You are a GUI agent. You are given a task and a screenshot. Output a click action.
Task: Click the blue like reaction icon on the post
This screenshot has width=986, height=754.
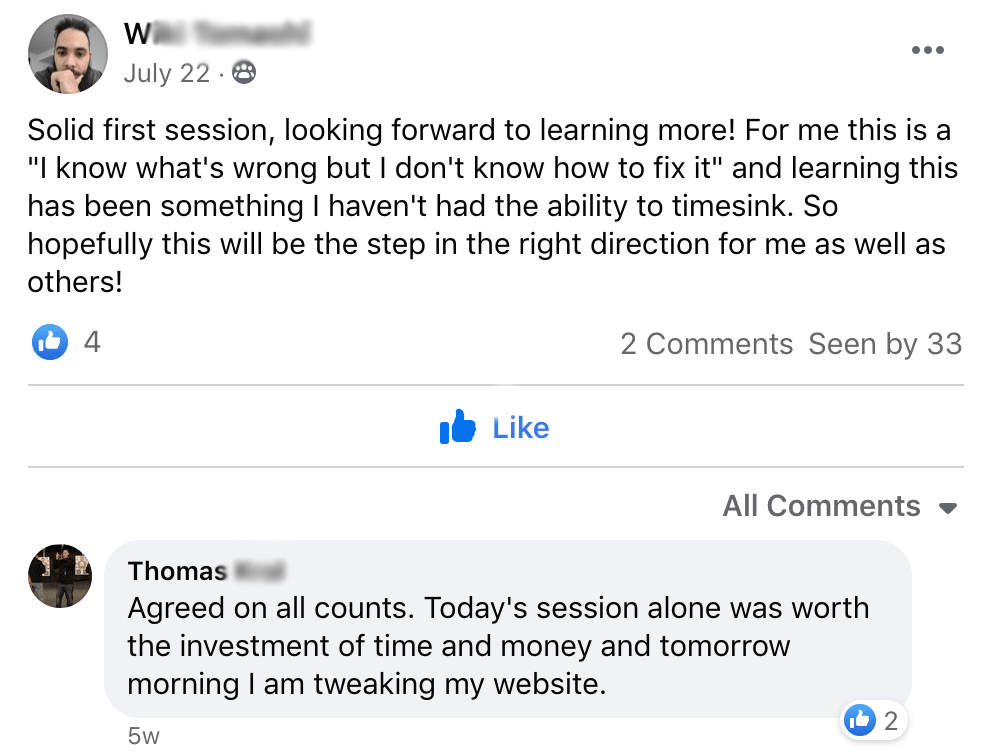click(49, 343)
